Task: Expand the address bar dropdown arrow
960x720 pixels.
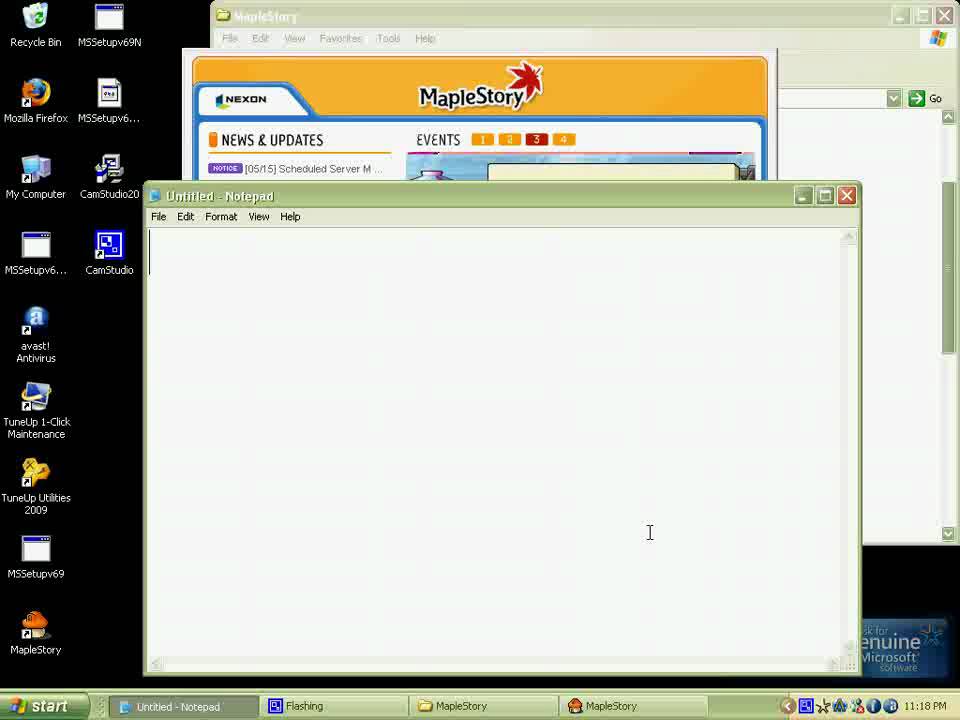Action: tap(894, 99)
